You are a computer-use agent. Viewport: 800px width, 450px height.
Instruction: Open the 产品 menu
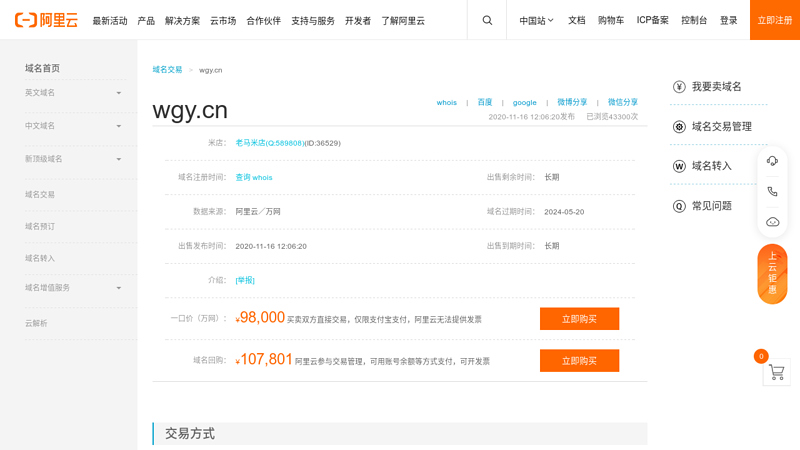146,21
